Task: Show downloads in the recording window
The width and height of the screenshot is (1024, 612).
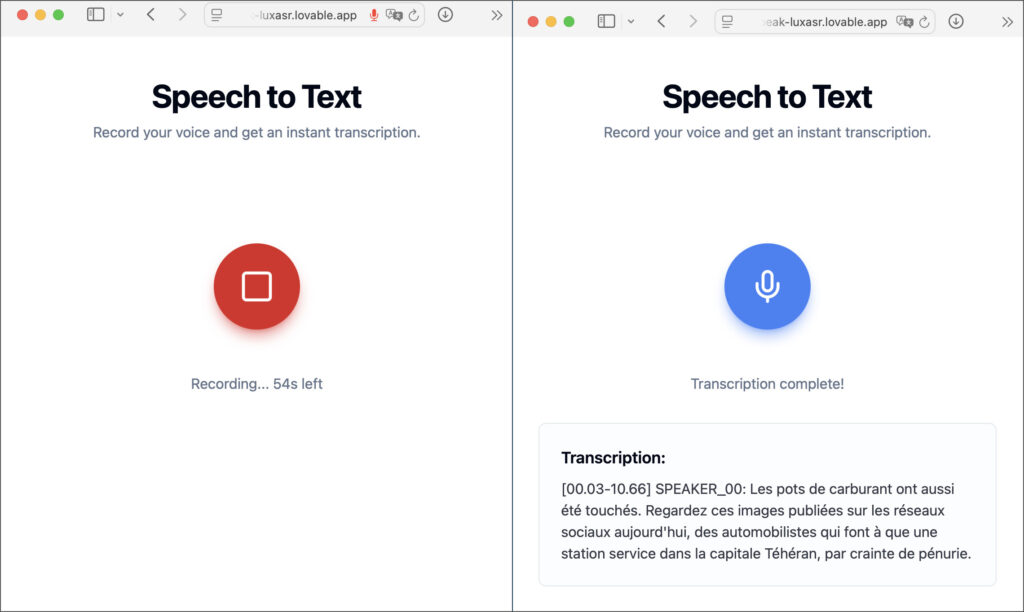Action: click(445, 15)
